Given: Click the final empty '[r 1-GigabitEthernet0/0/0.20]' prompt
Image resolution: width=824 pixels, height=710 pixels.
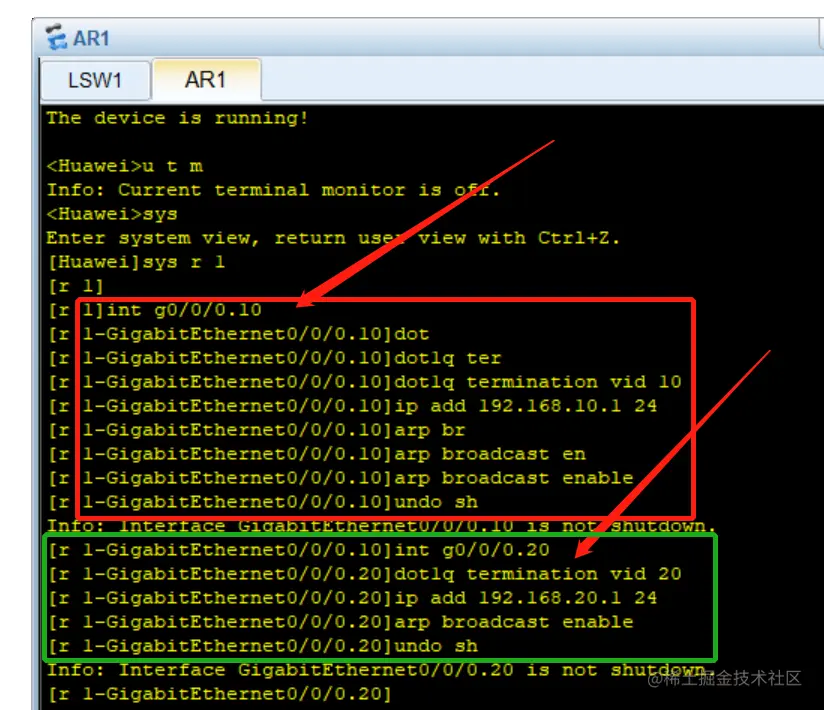Looking at the screenshot, I should coord(220,694).
